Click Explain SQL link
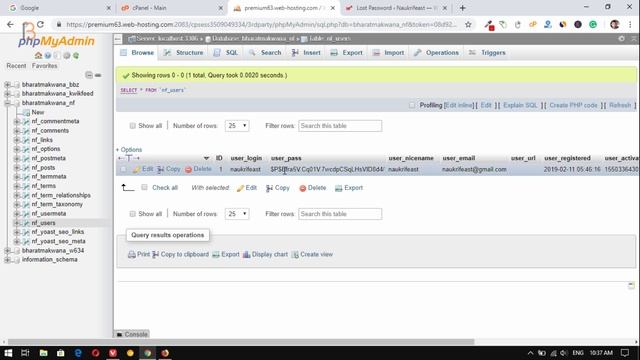This screenshot has width=640, height=360. (520, 105)
